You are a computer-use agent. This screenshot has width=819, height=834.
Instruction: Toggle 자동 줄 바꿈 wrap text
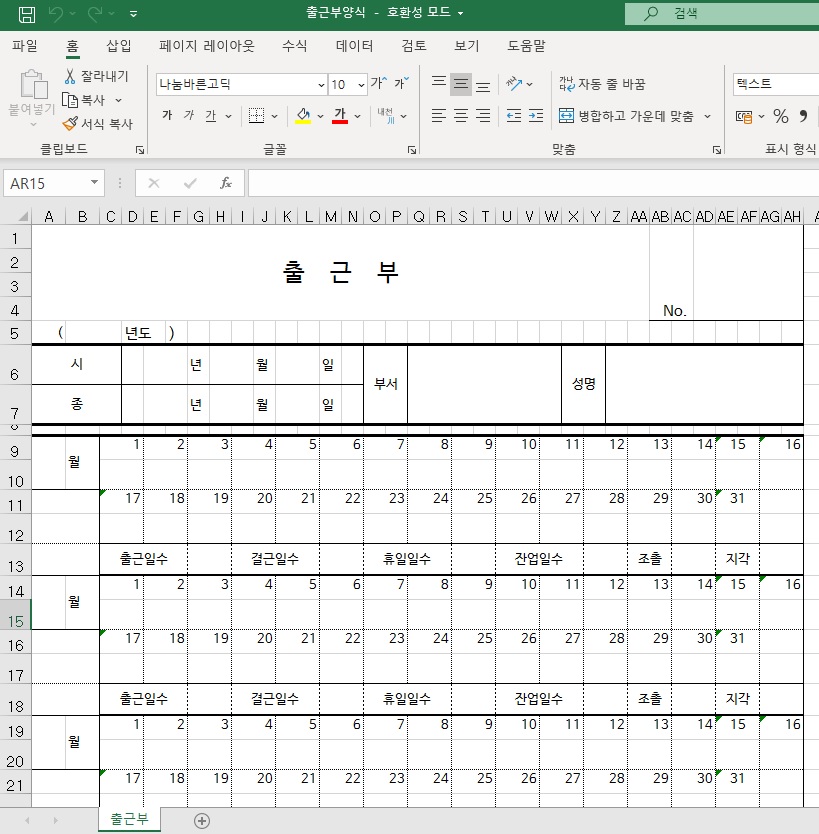(602, 84)
